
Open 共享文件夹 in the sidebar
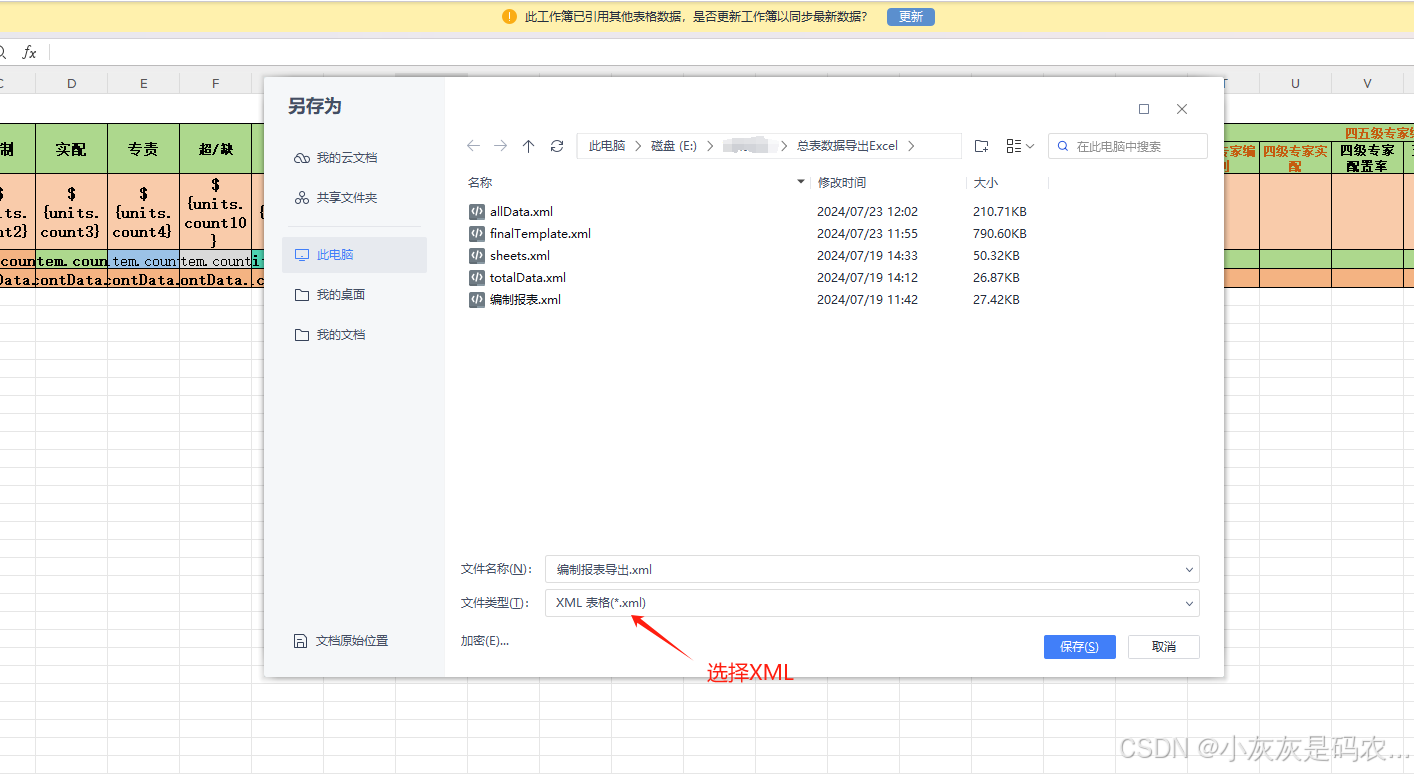pos(355,198)
